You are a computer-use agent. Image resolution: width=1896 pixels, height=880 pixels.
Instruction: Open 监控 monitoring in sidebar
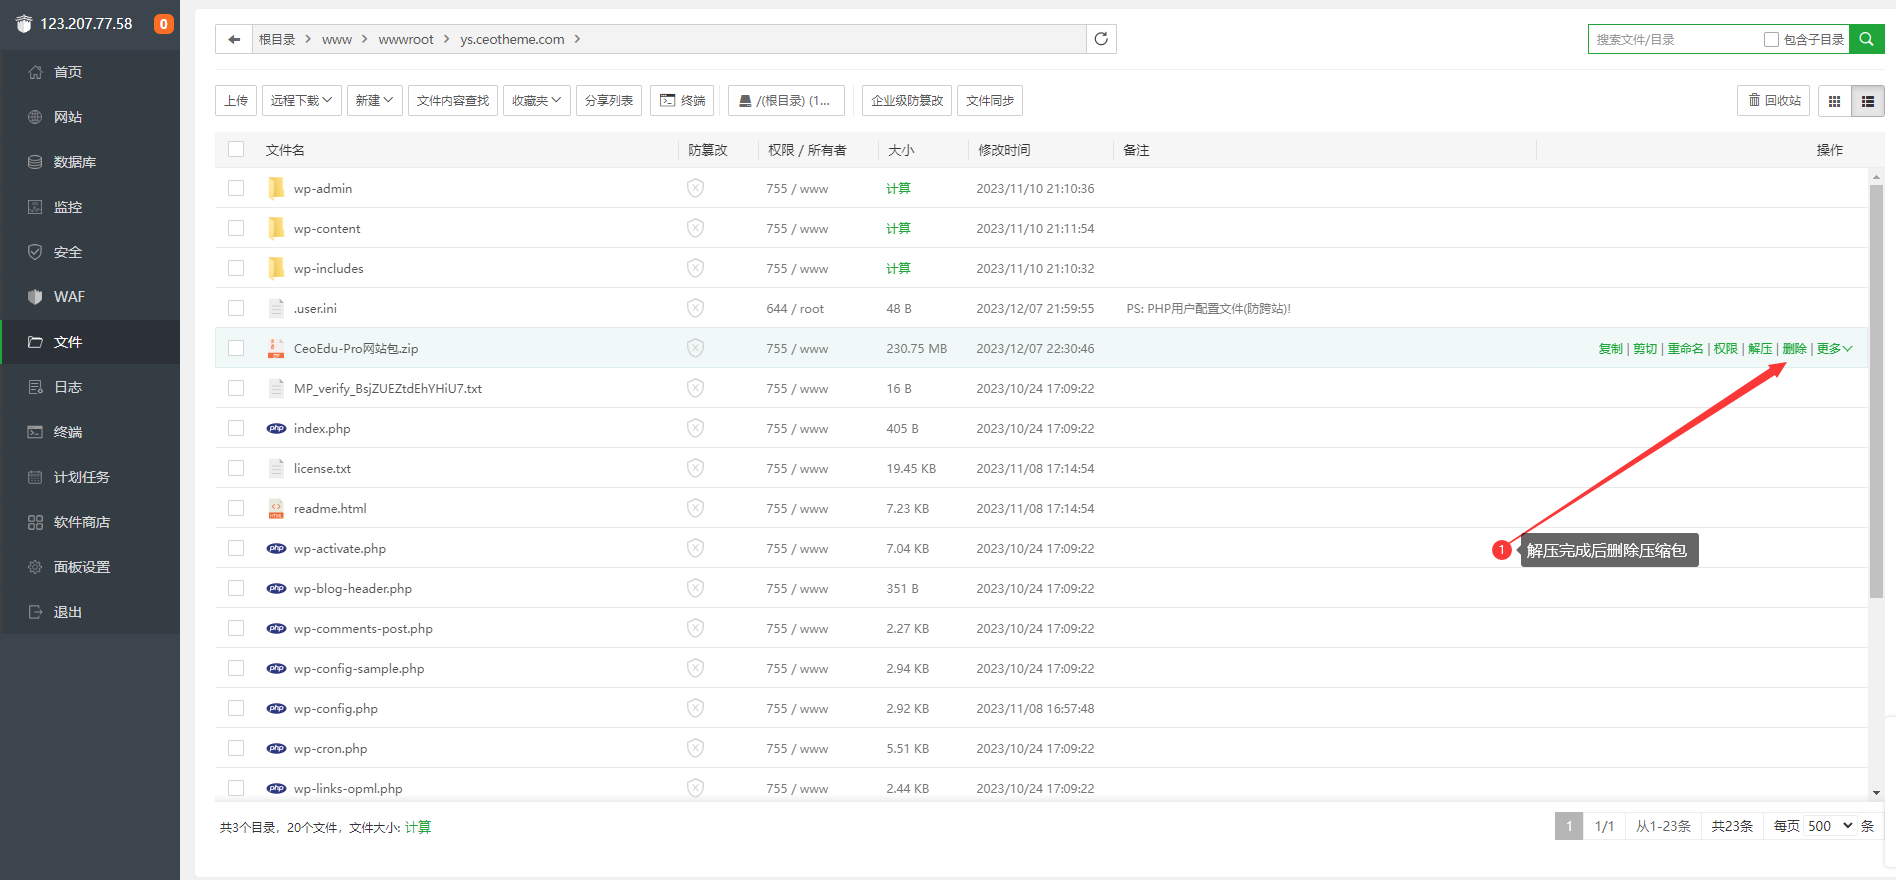[x=90, y=207]
